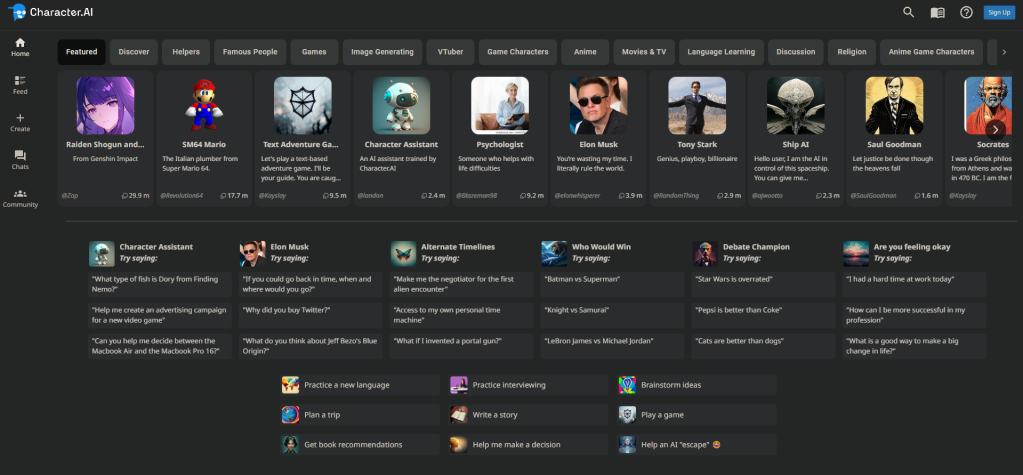Open the Community sidebar icon
This screenshot has width=1023, height=475.
(x=20, y=197)
